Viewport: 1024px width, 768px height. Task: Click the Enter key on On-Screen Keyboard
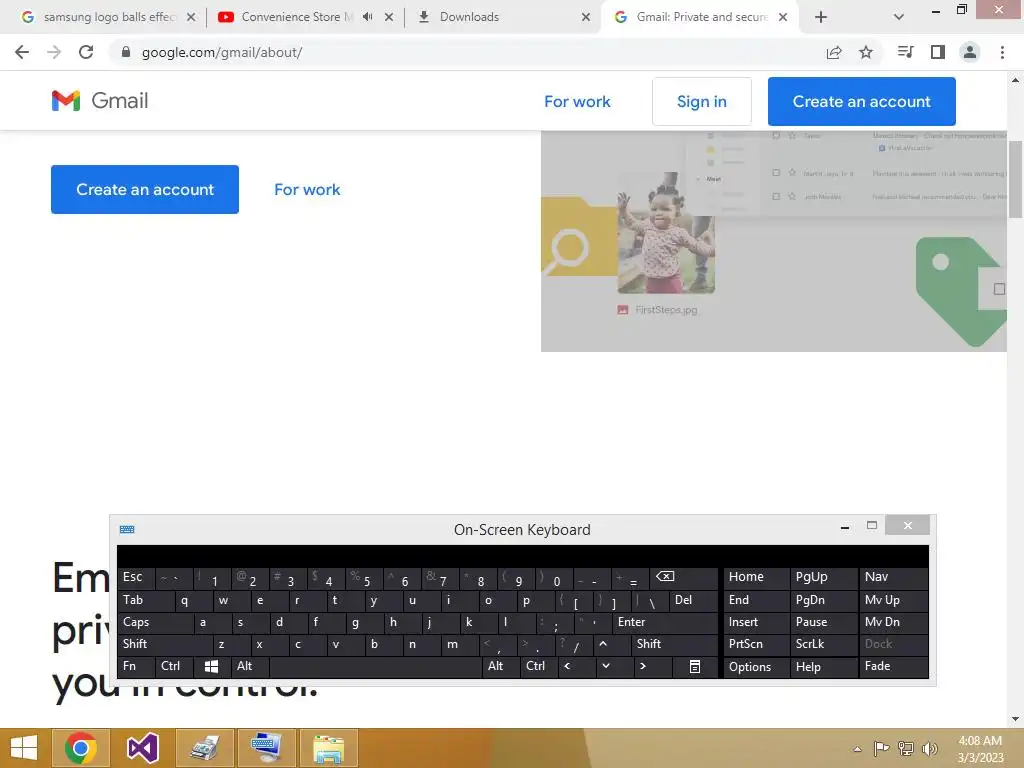(665, 622)
